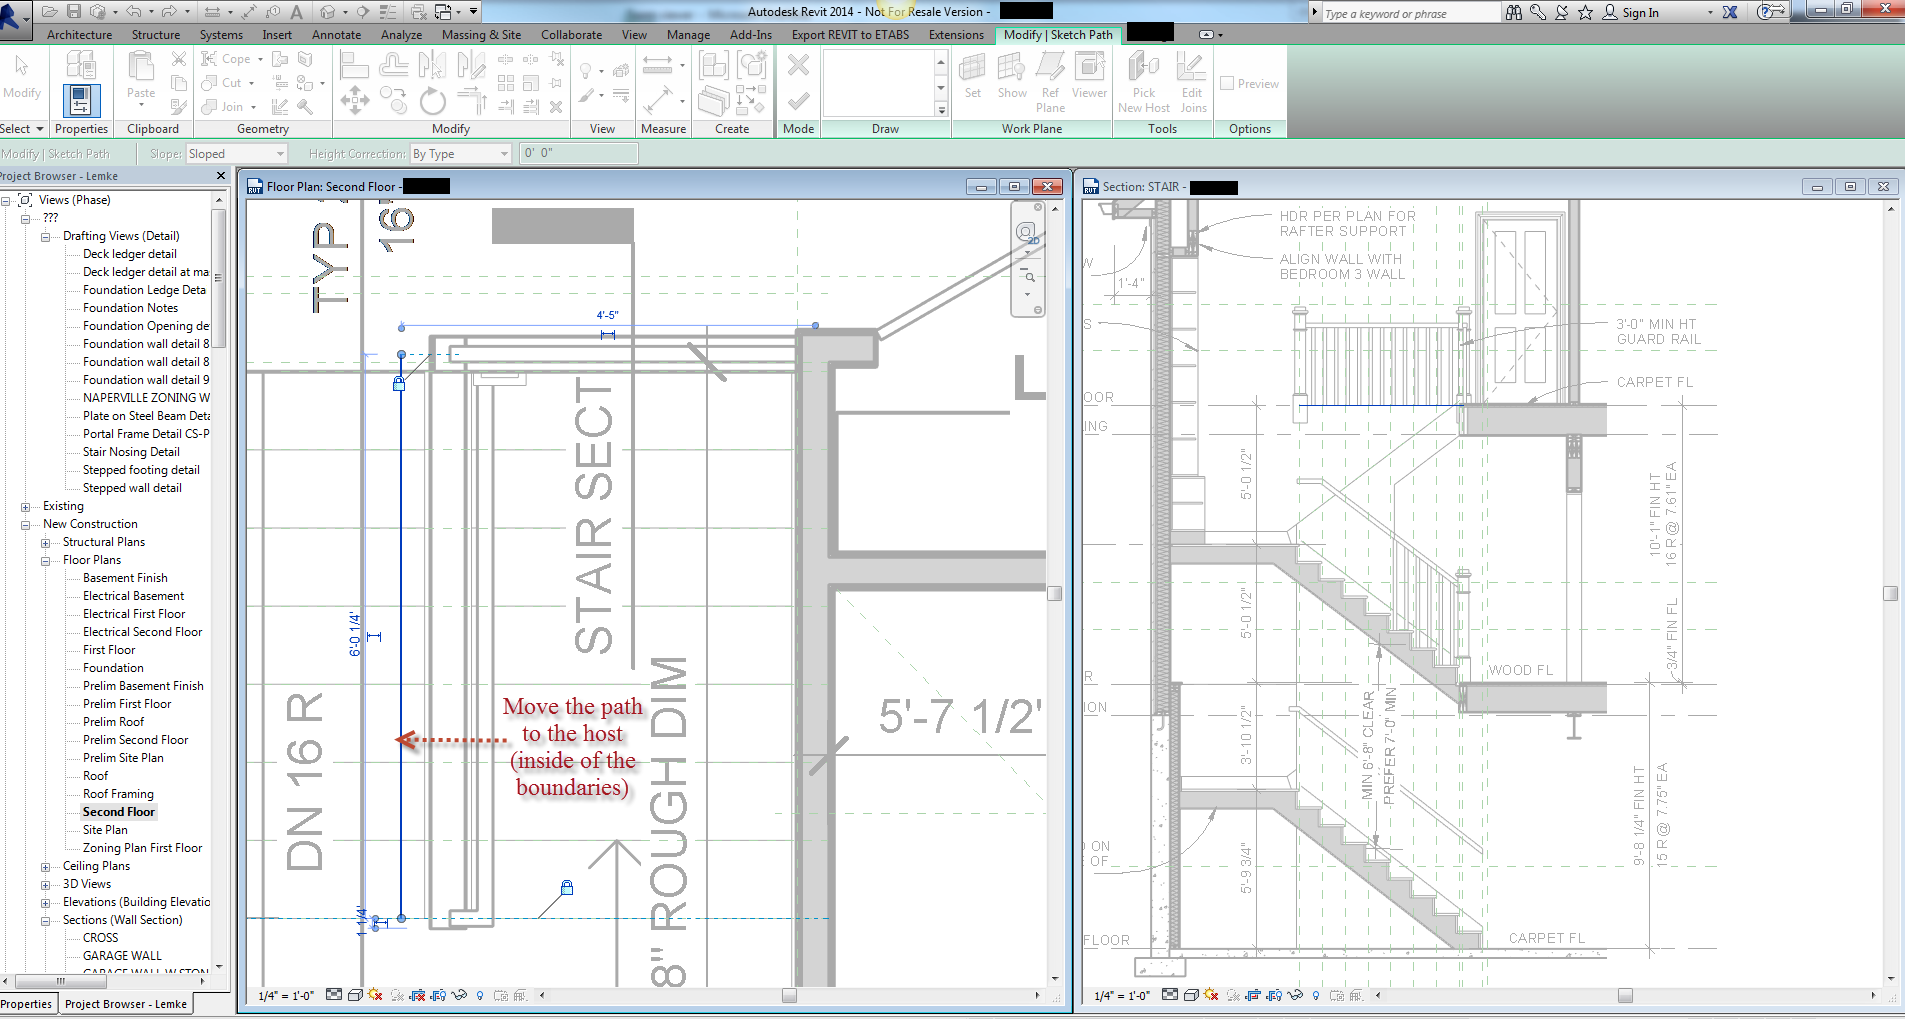Open the work plane Viewer
This screenshot has width=1905, height=1019.
tap(1089, 76)
